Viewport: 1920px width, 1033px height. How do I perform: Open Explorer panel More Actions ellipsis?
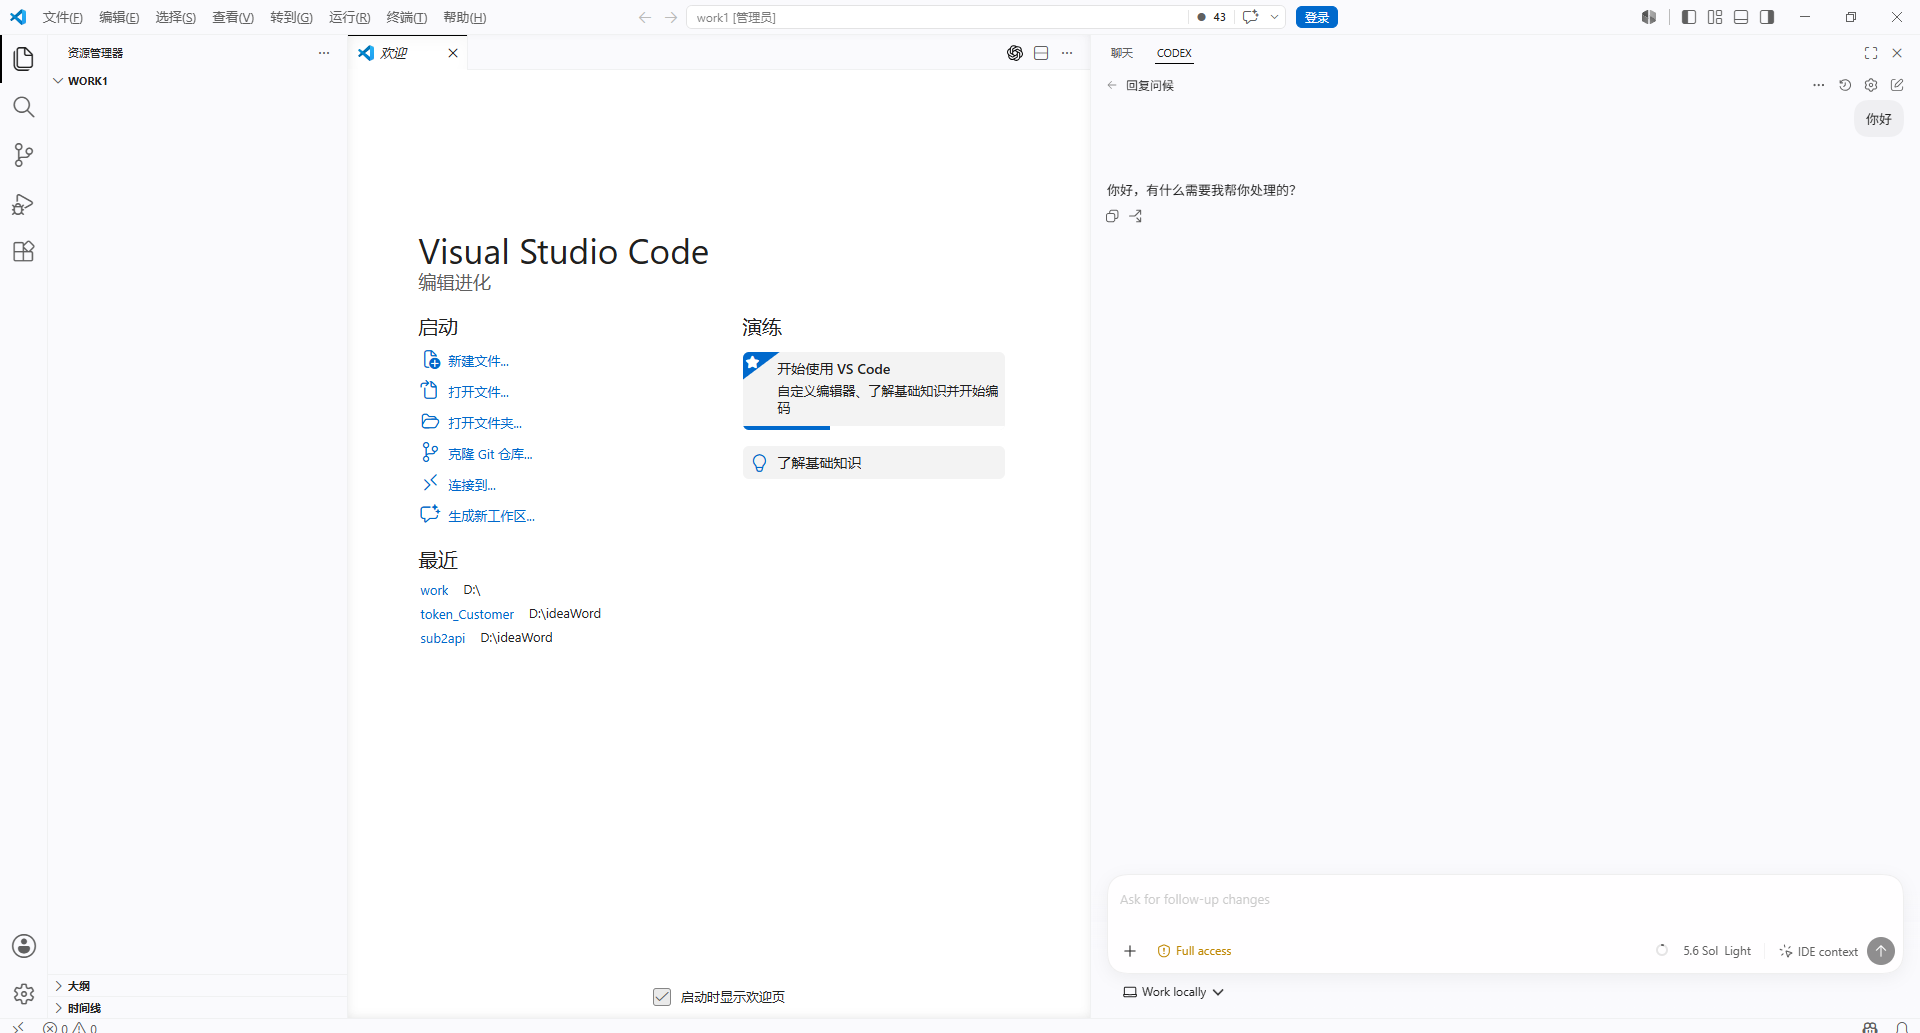(324, 53)
